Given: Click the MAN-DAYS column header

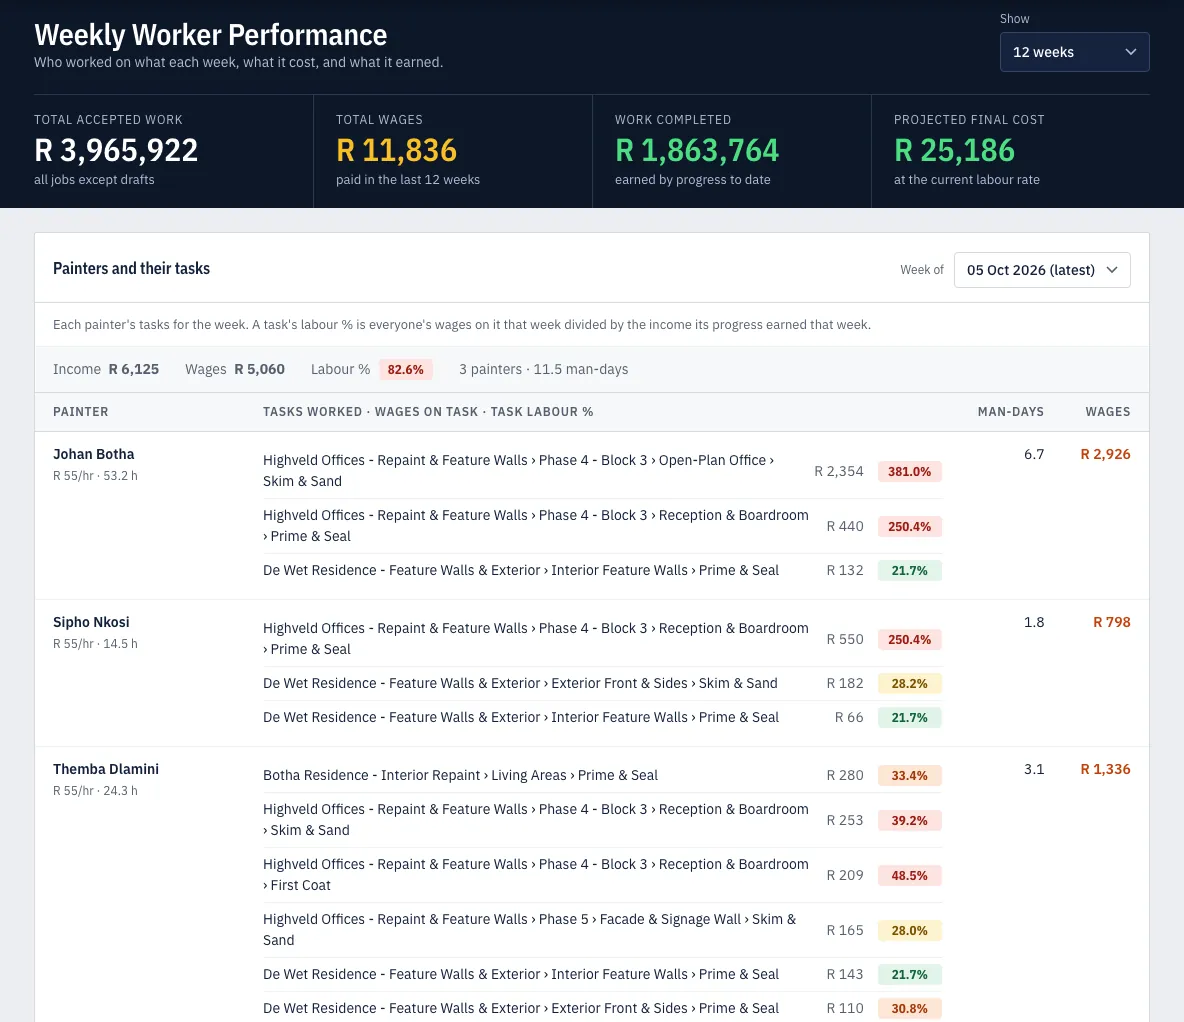Looking at the screenshot, I should pyautogui.click(x=1010, y=412).
